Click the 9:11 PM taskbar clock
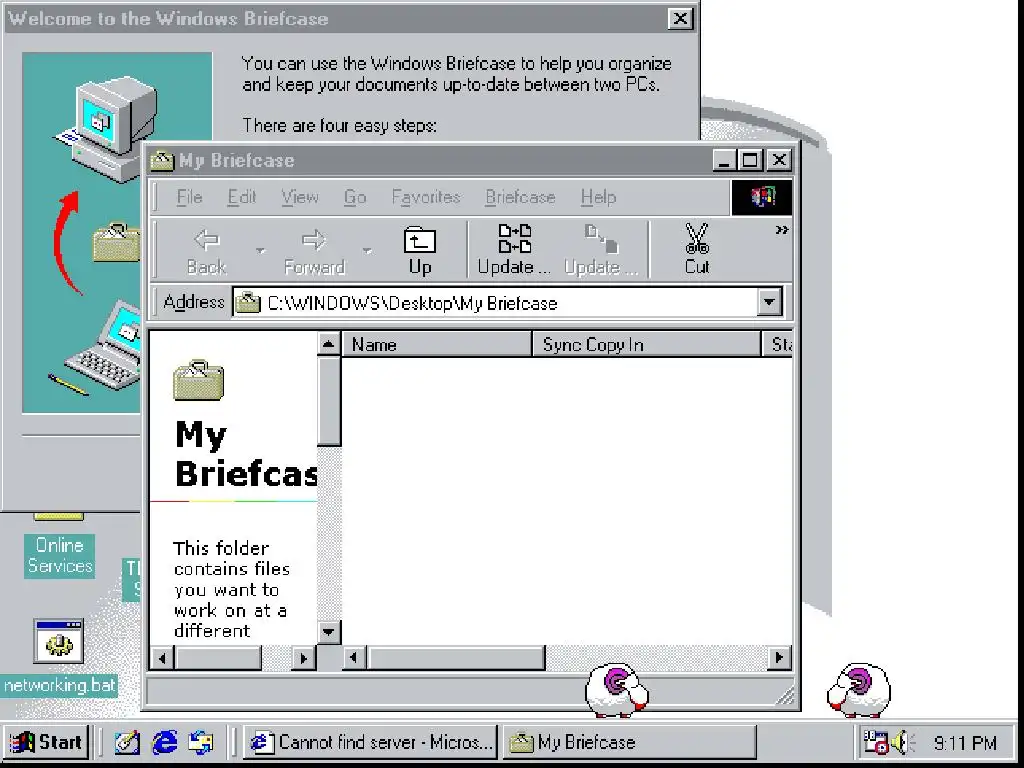 click(x=965, y=743)
